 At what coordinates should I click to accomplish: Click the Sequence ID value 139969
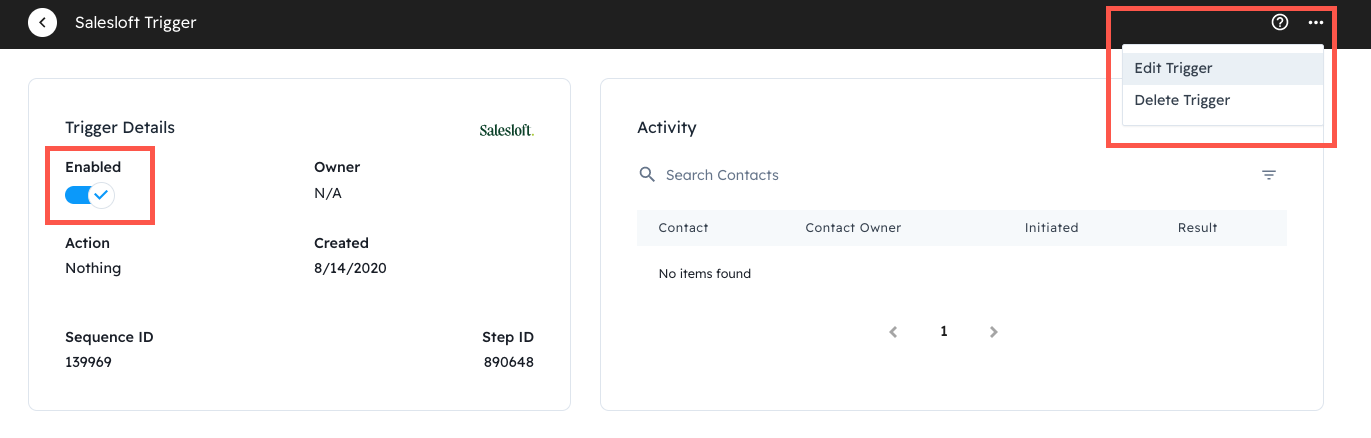88,362
